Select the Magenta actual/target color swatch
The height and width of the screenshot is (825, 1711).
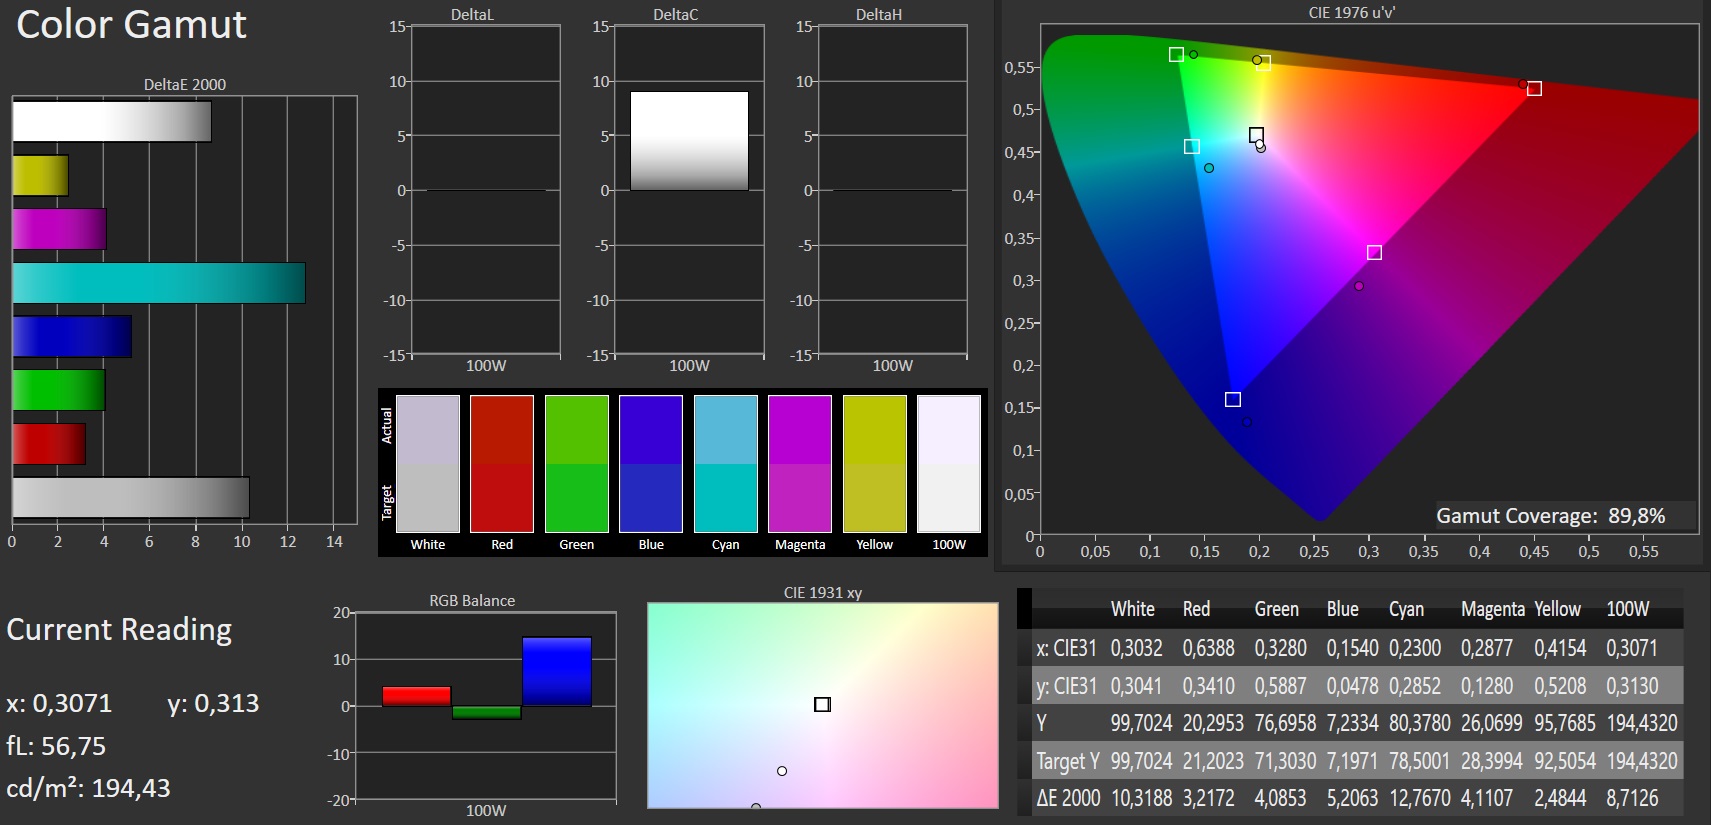pos(800,464)
